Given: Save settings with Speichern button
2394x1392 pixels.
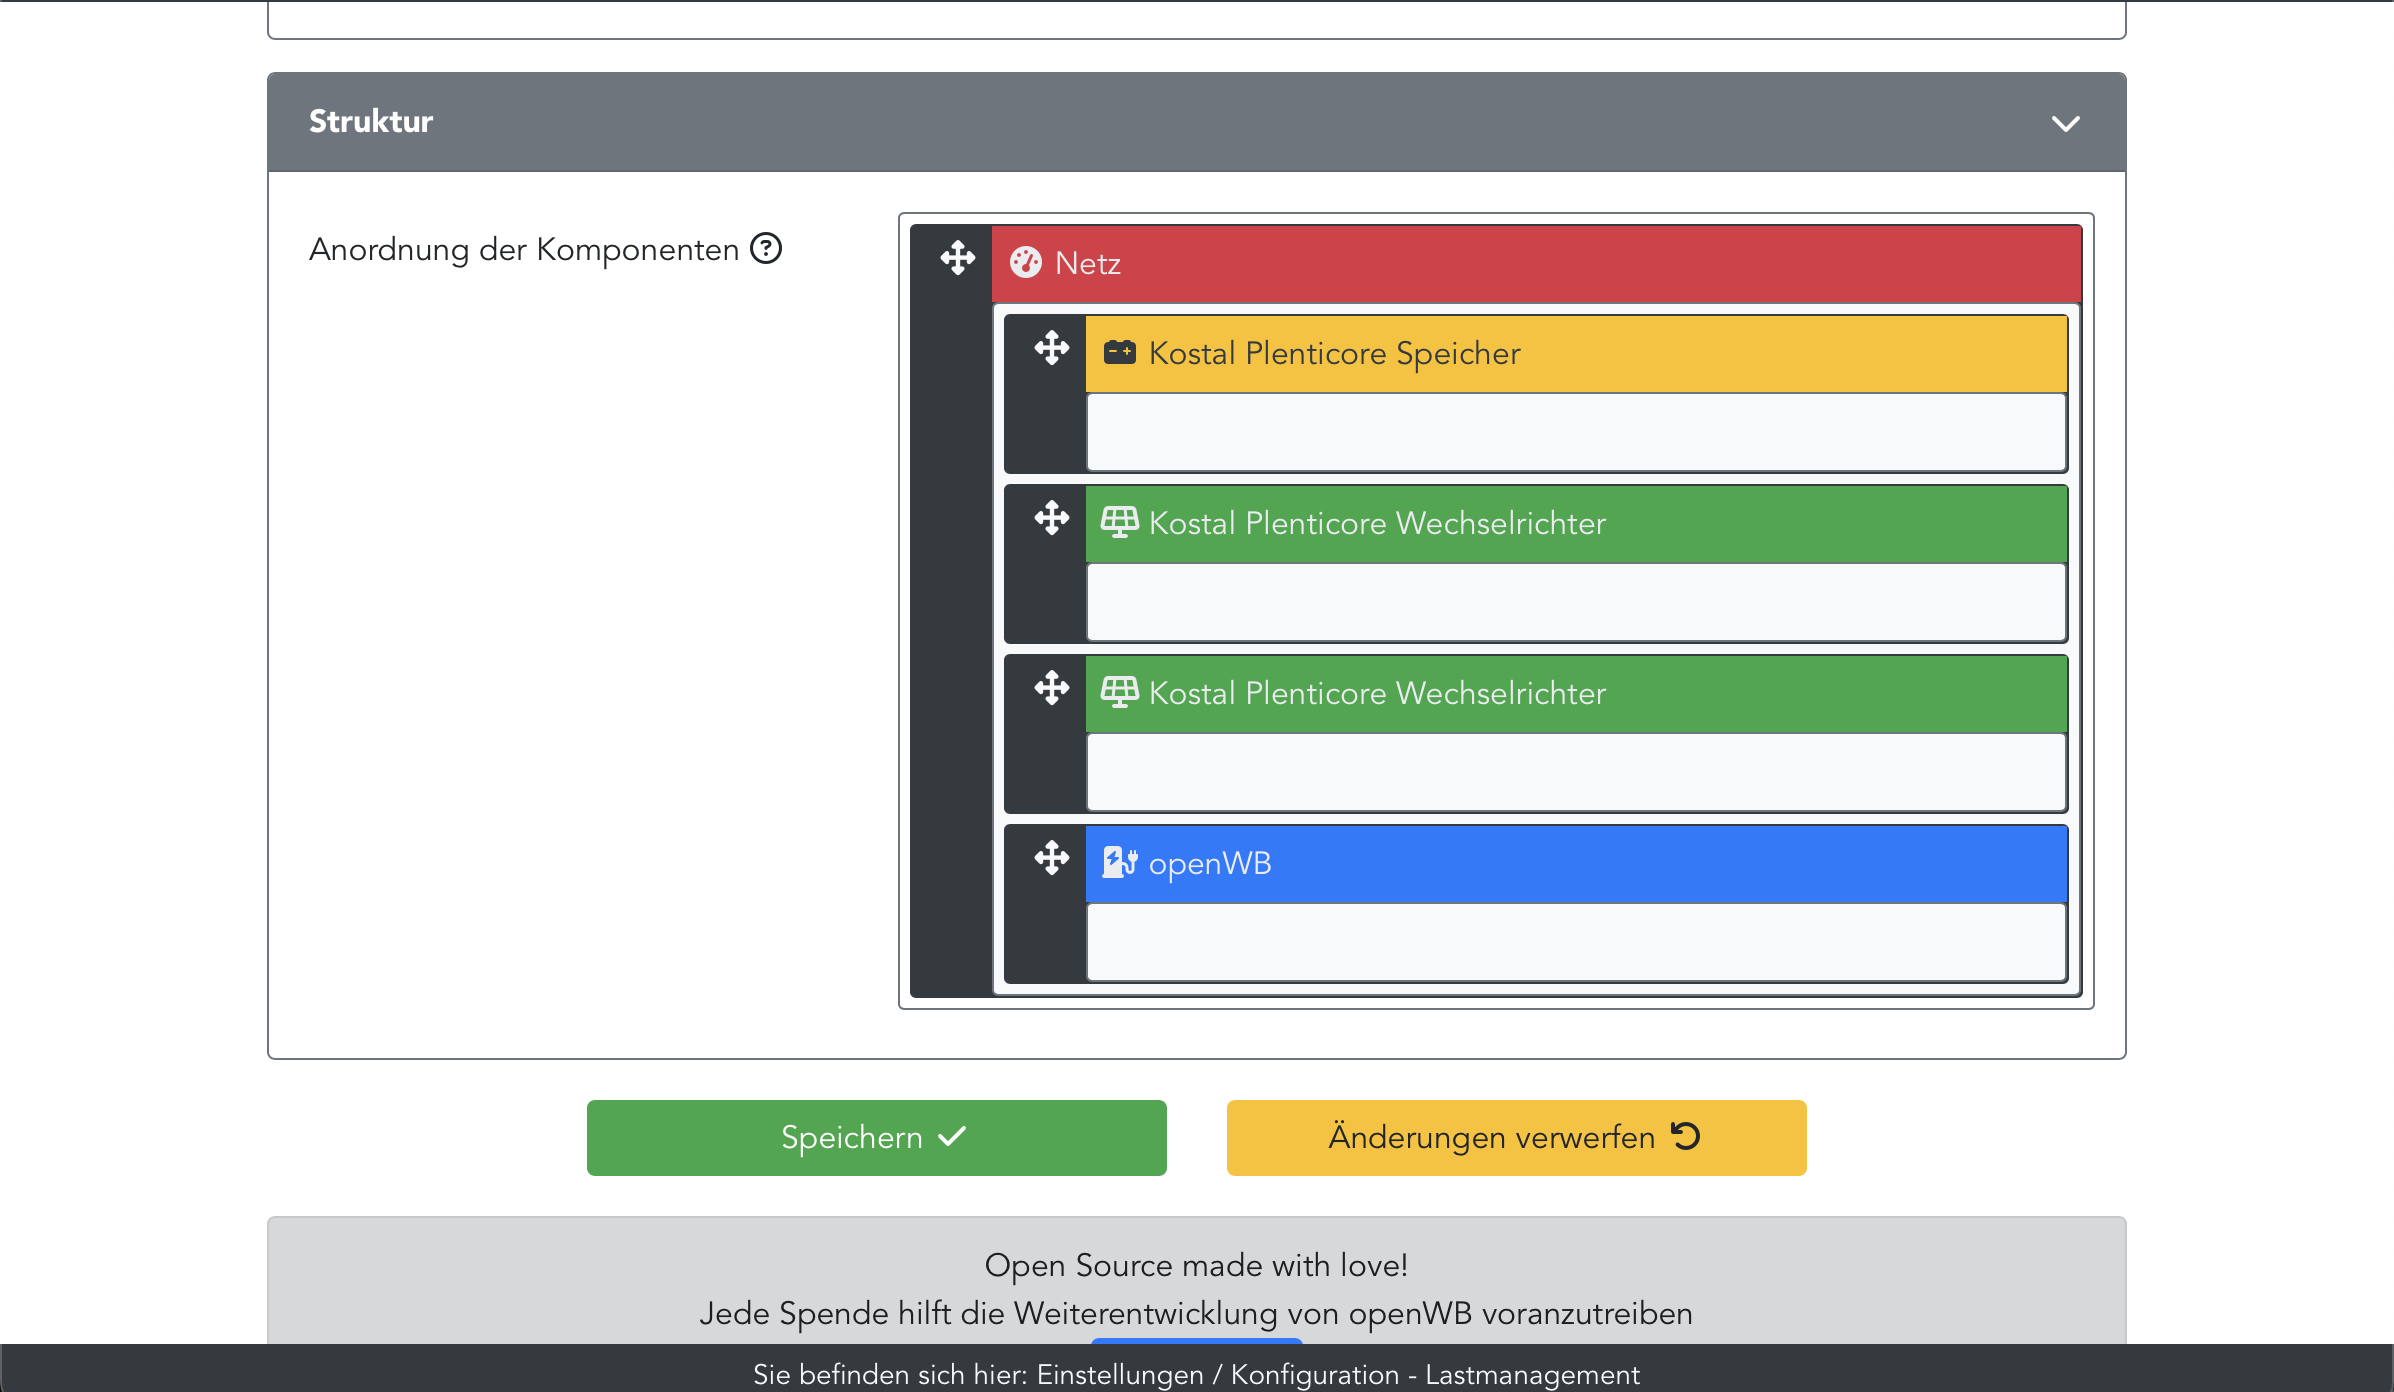Looking at the screenshot, I should [876, 1138].
